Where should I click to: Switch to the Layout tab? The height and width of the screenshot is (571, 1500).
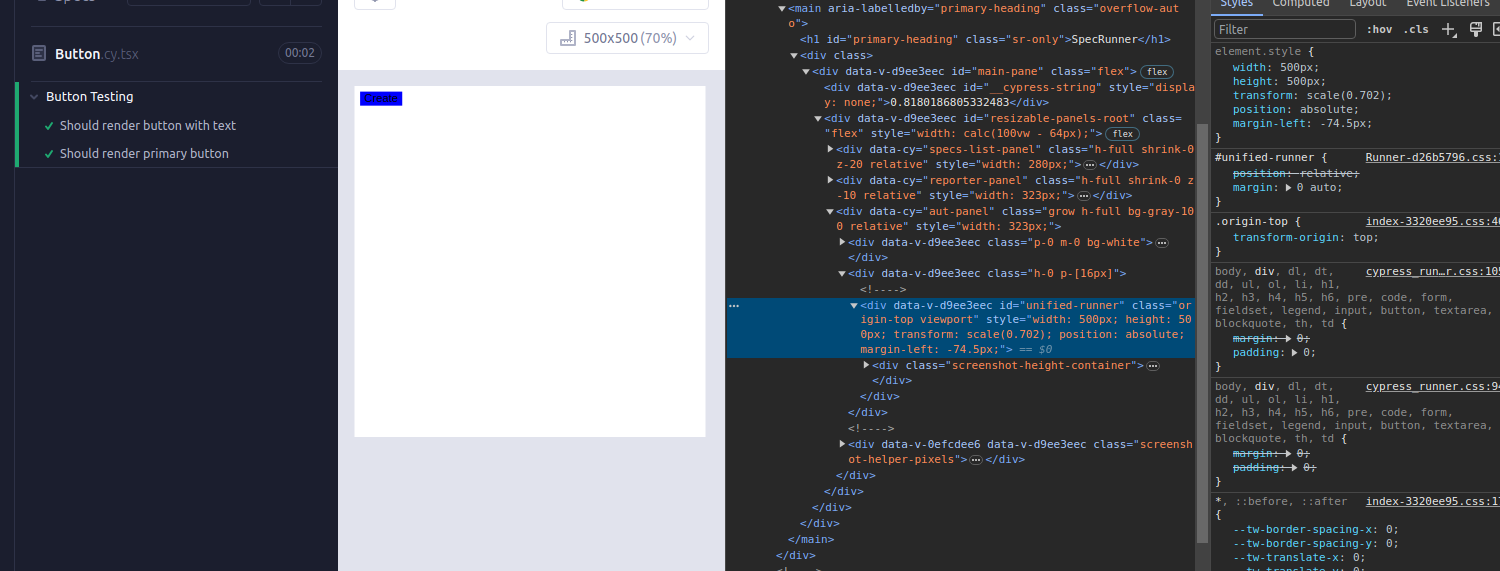[x=1368, y=5]
